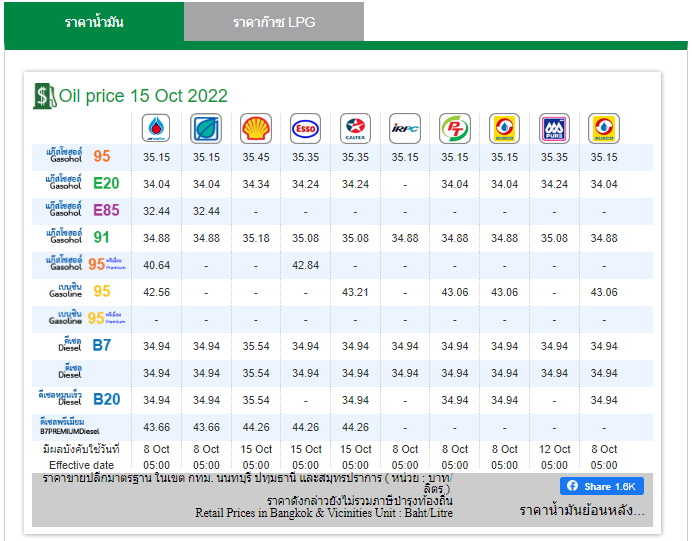
Task: Select Shell Diesel B7 price 35.54
Action: click(256, 346)
